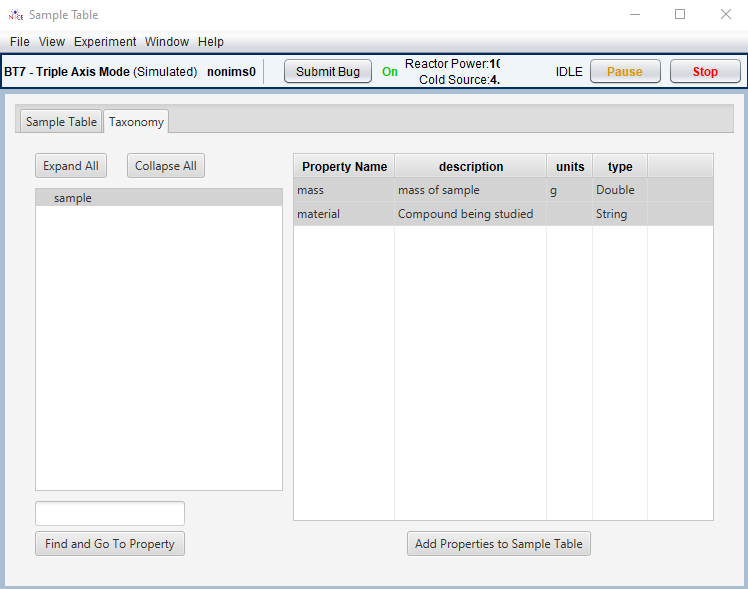Click the NICE application icon in title bar
The image size is (748, 589).
[x=15, y=15]
